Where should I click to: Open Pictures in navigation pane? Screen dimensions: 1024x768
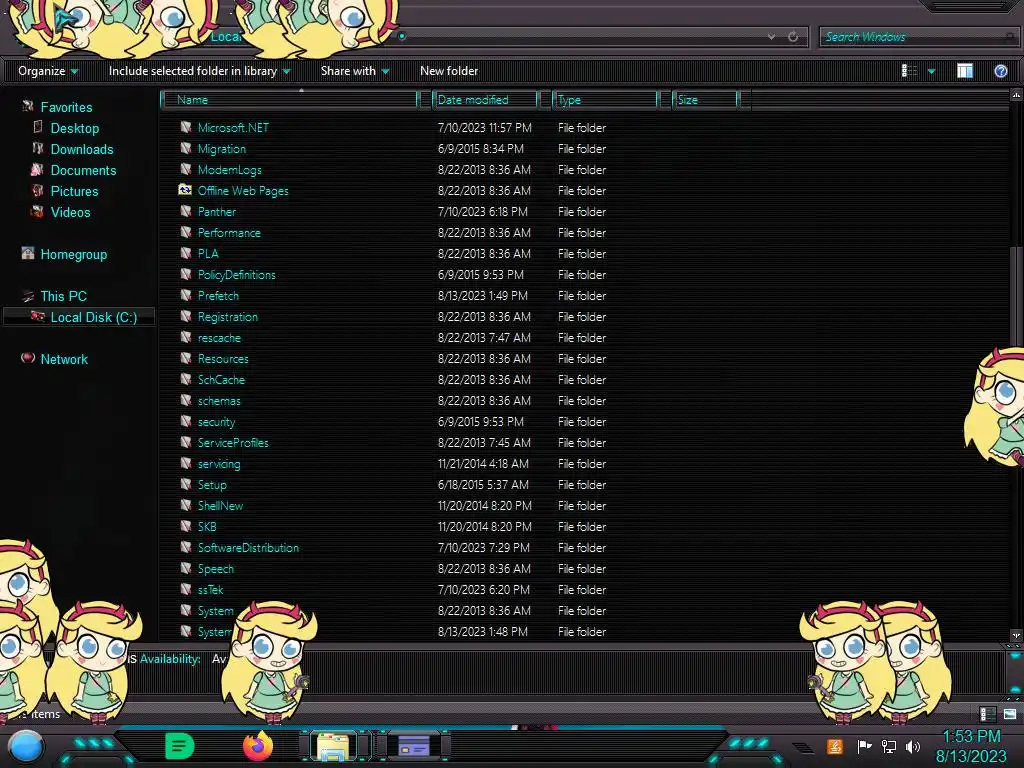(74, 191)
